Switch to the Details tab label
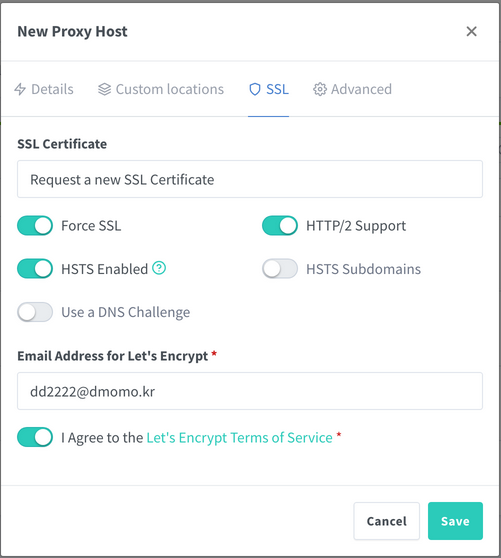Image resolution: width=501 pixels, height=558 pixels. pos(52,89)
